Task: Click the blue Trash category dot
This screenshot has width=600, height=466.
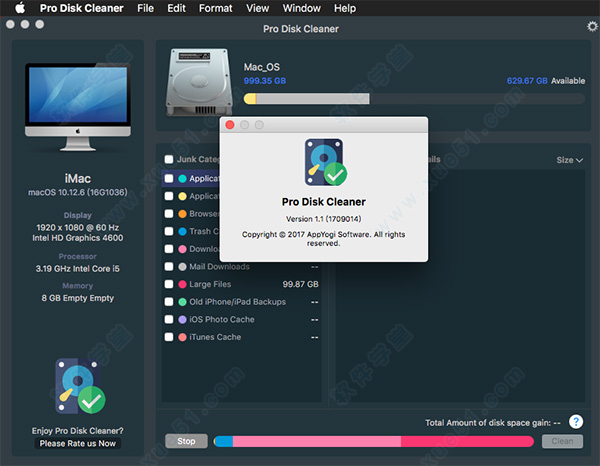Action: [x=183, y=231]
